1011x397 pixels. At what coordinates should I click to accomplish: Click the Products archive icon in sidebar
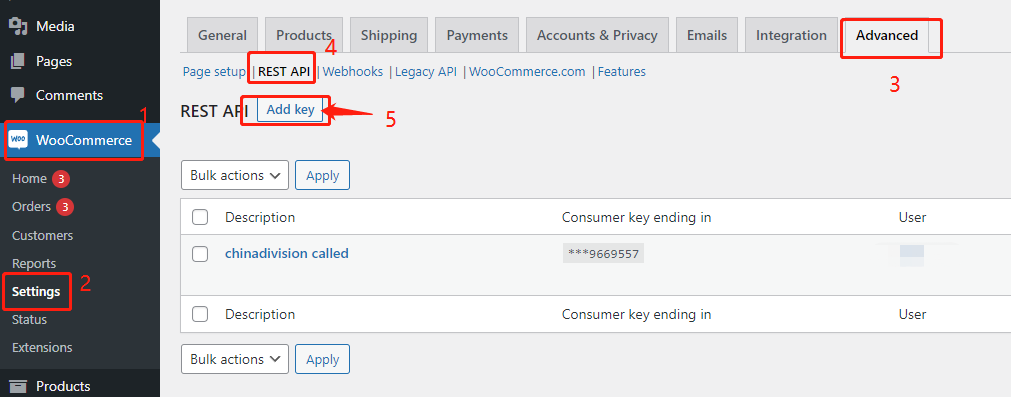click(19, 386)
